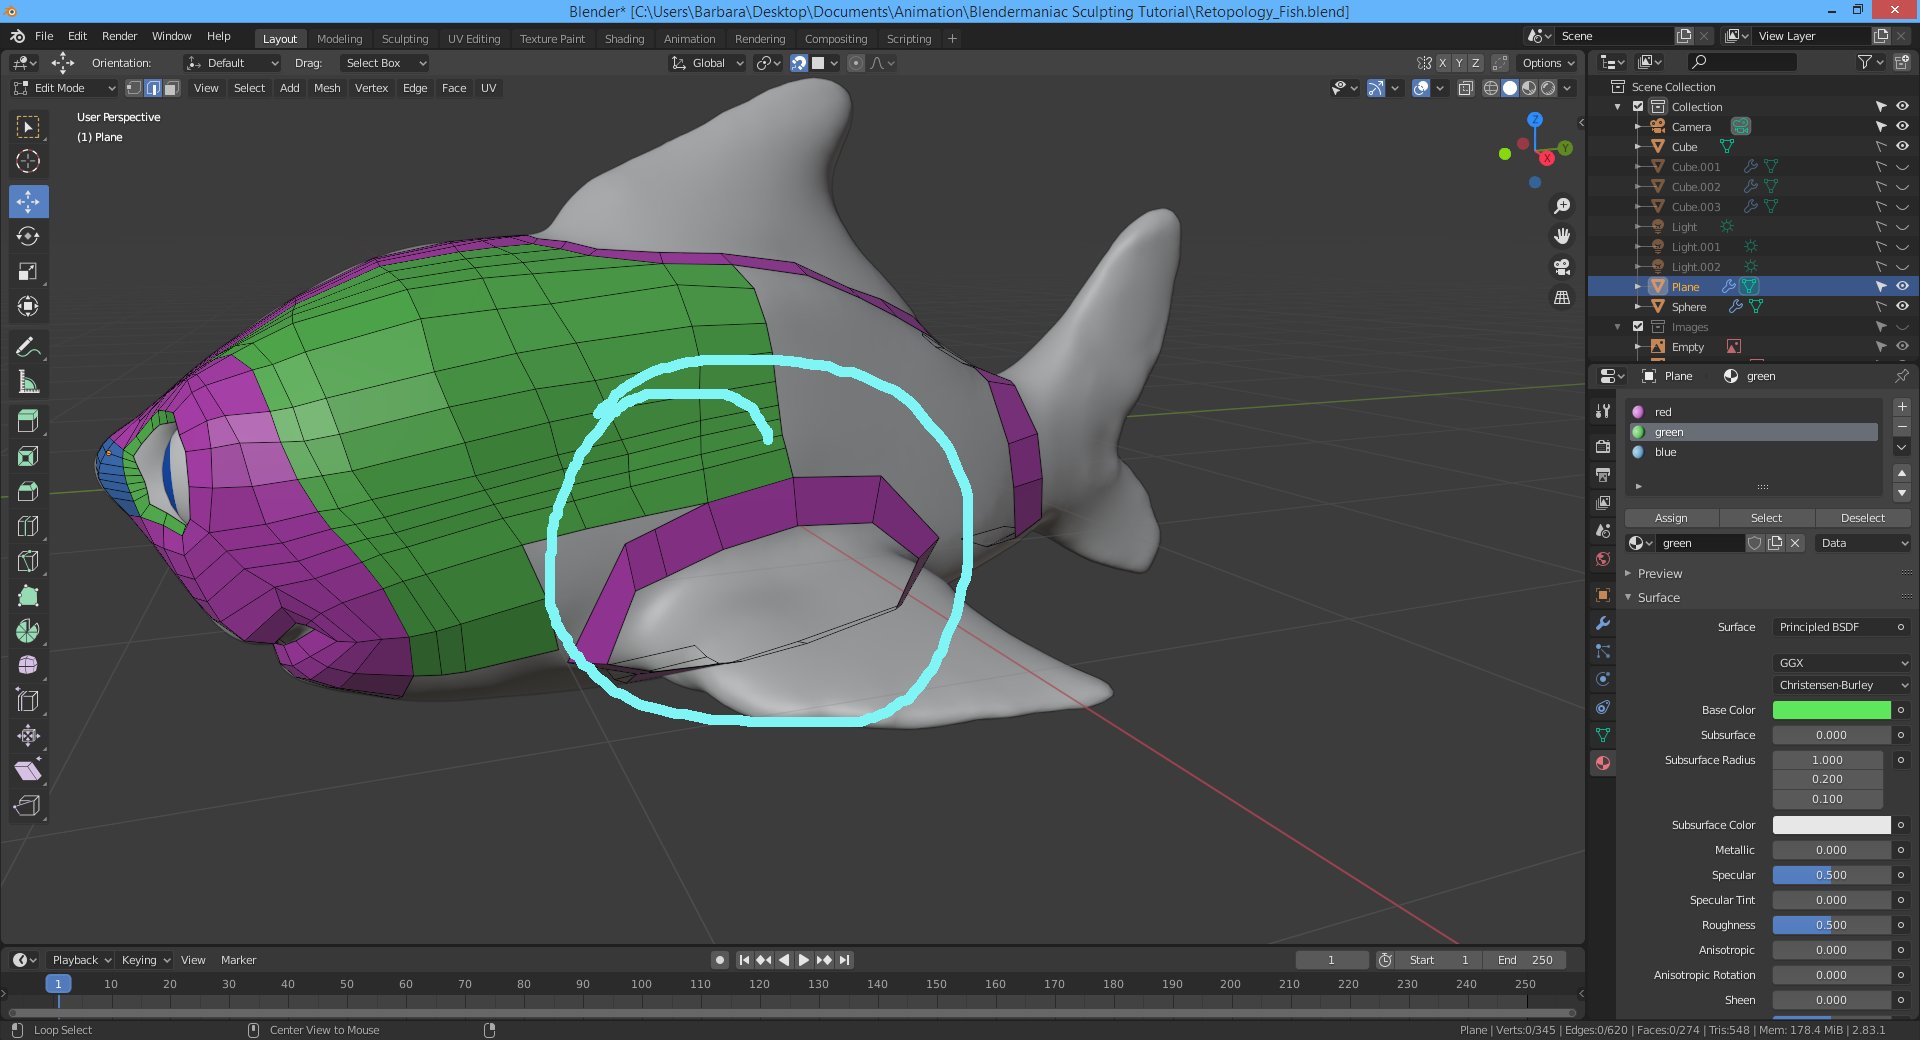Open the GGX distribution dropdown
This screenshot has width=1920, height=1040.
tap(1842, 663)
